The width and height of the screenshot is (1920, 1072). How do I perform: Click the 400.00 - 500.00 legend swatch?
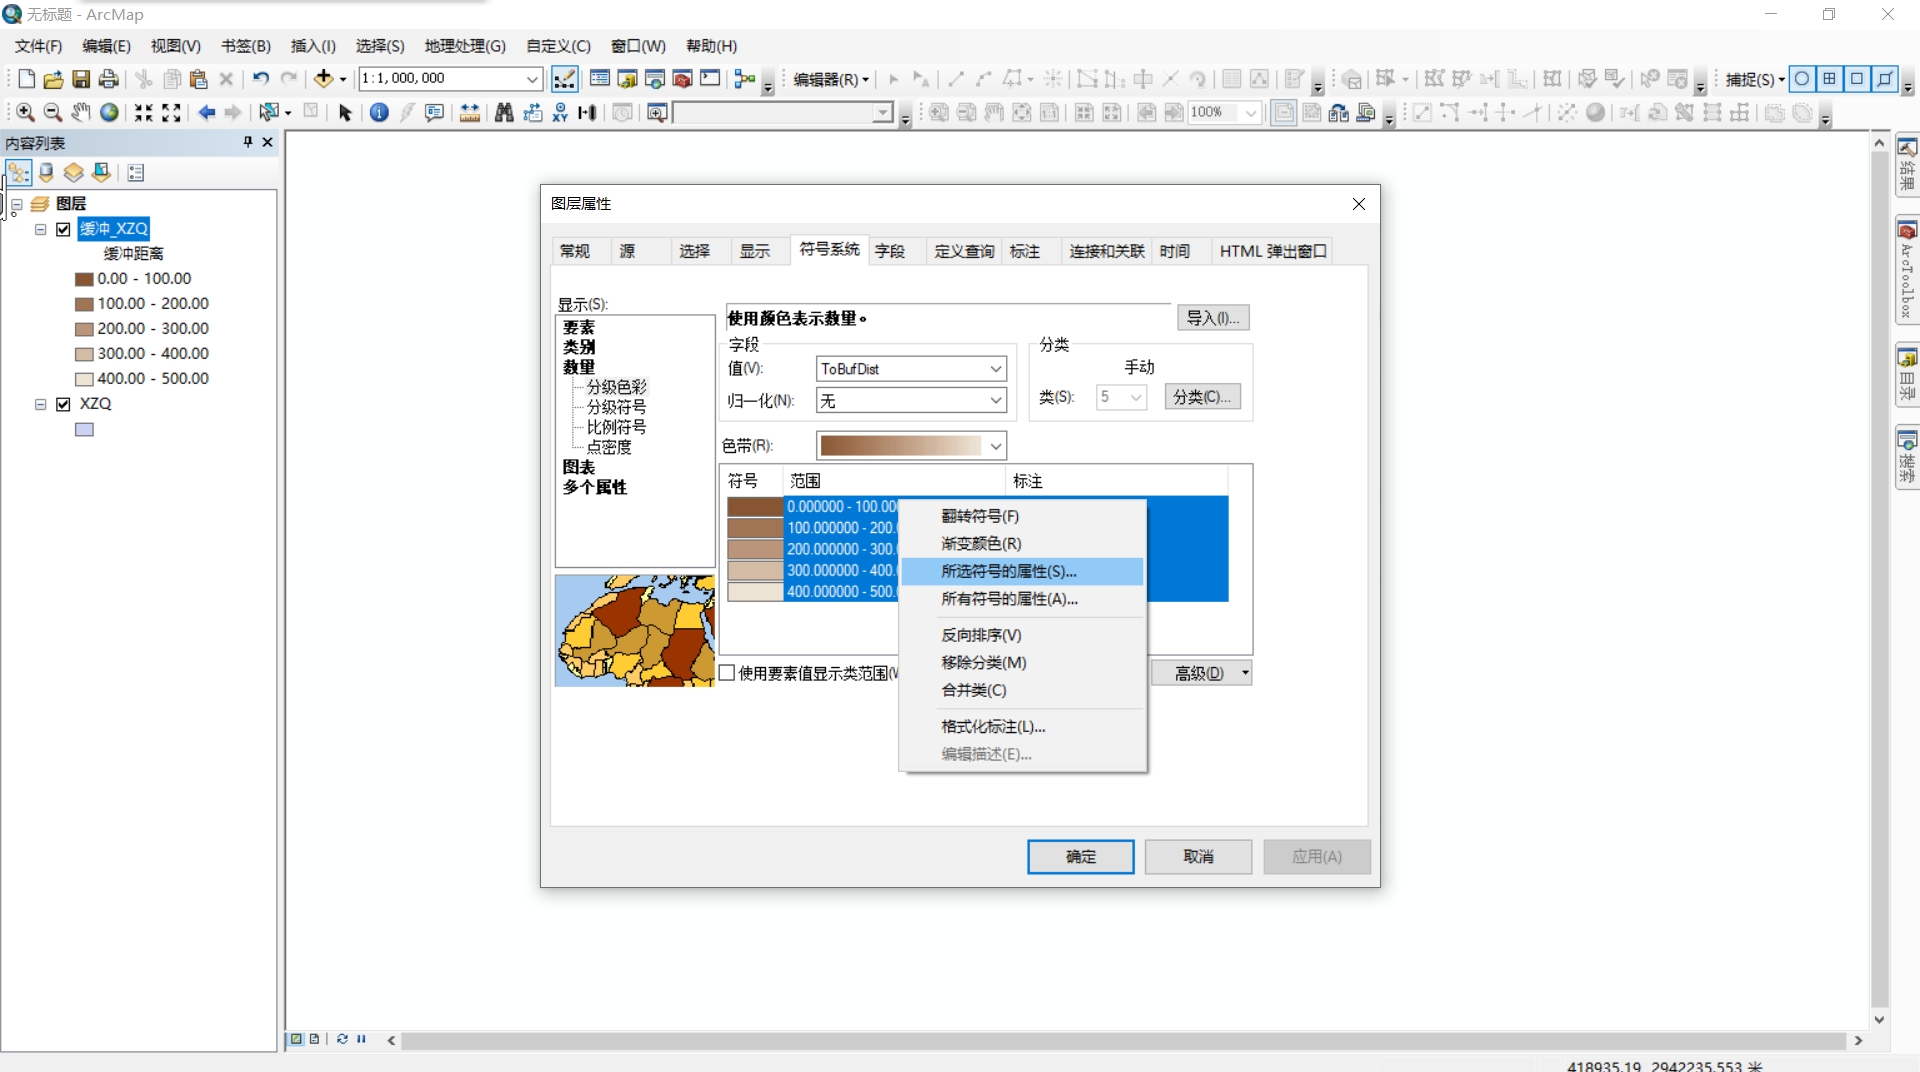(84, 379)
